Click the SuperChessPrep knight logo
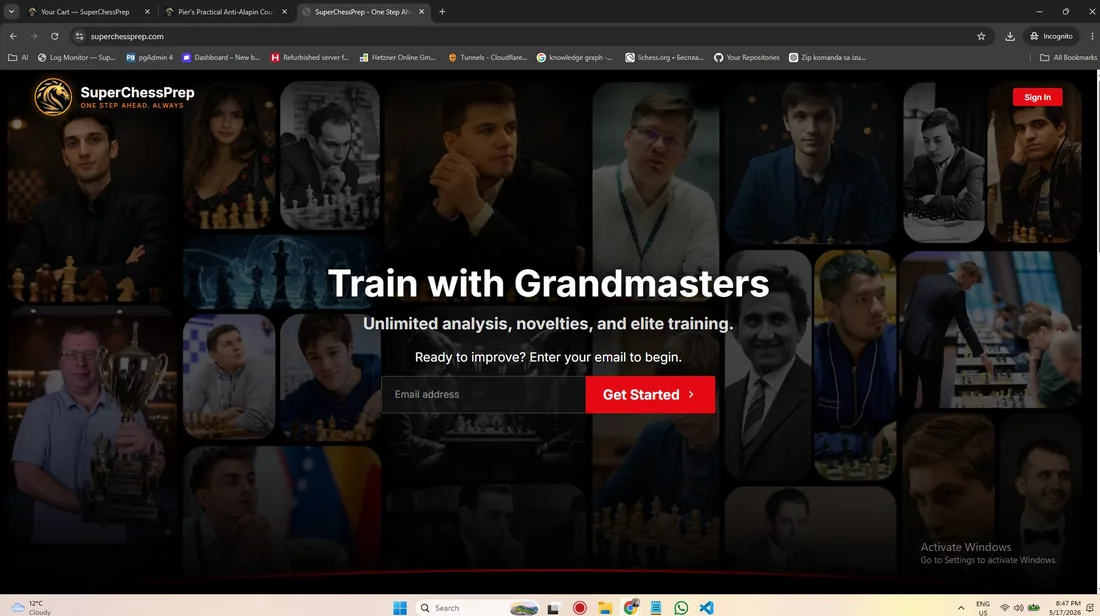The image size is (1100, 616). pyautogui.click(x=53, y=96)
